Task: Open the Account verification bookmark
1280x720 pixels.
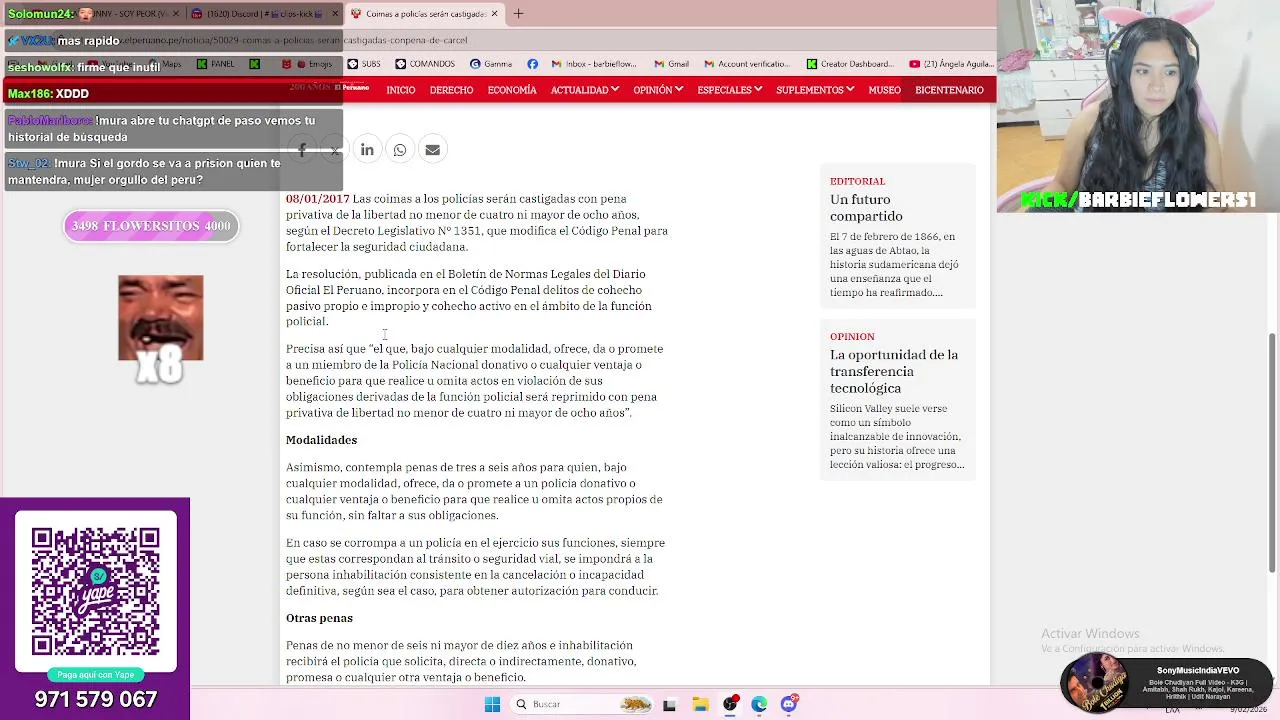Action: [747, 64]
